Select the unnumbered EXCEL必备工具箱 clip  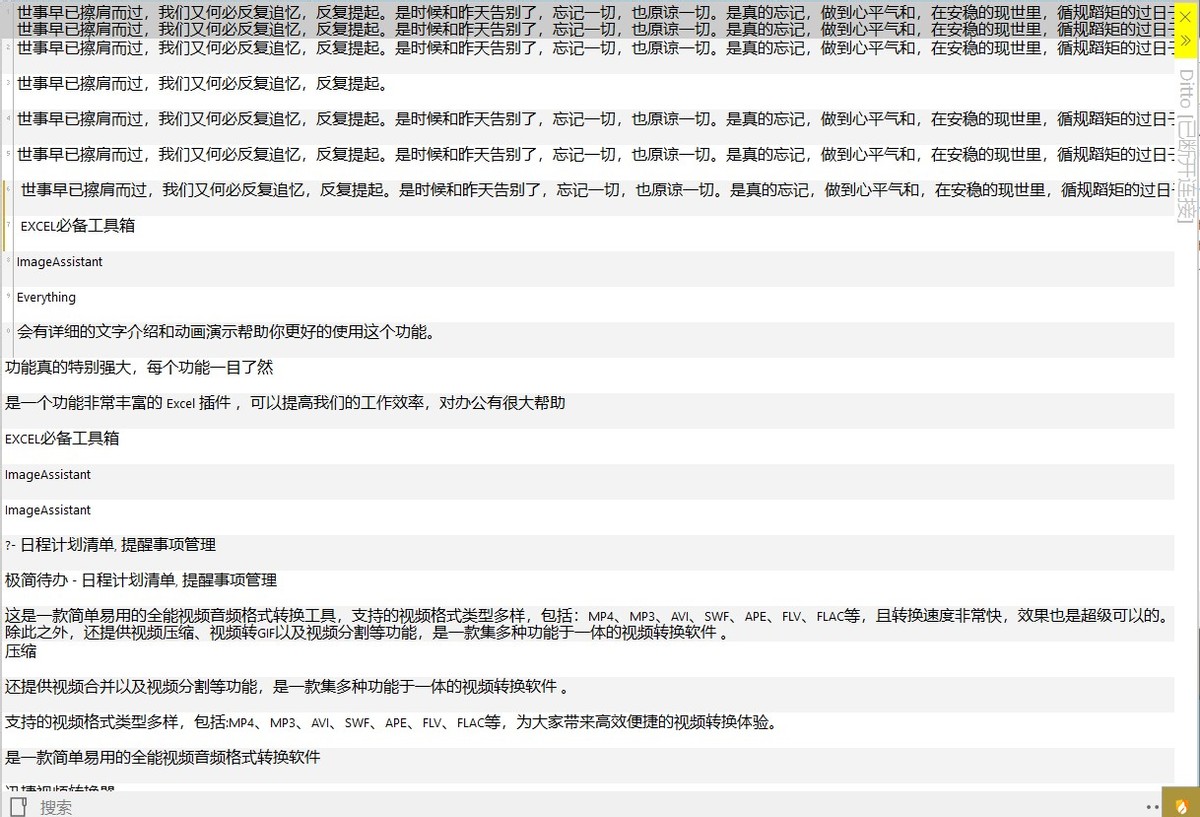pos(587,446)
